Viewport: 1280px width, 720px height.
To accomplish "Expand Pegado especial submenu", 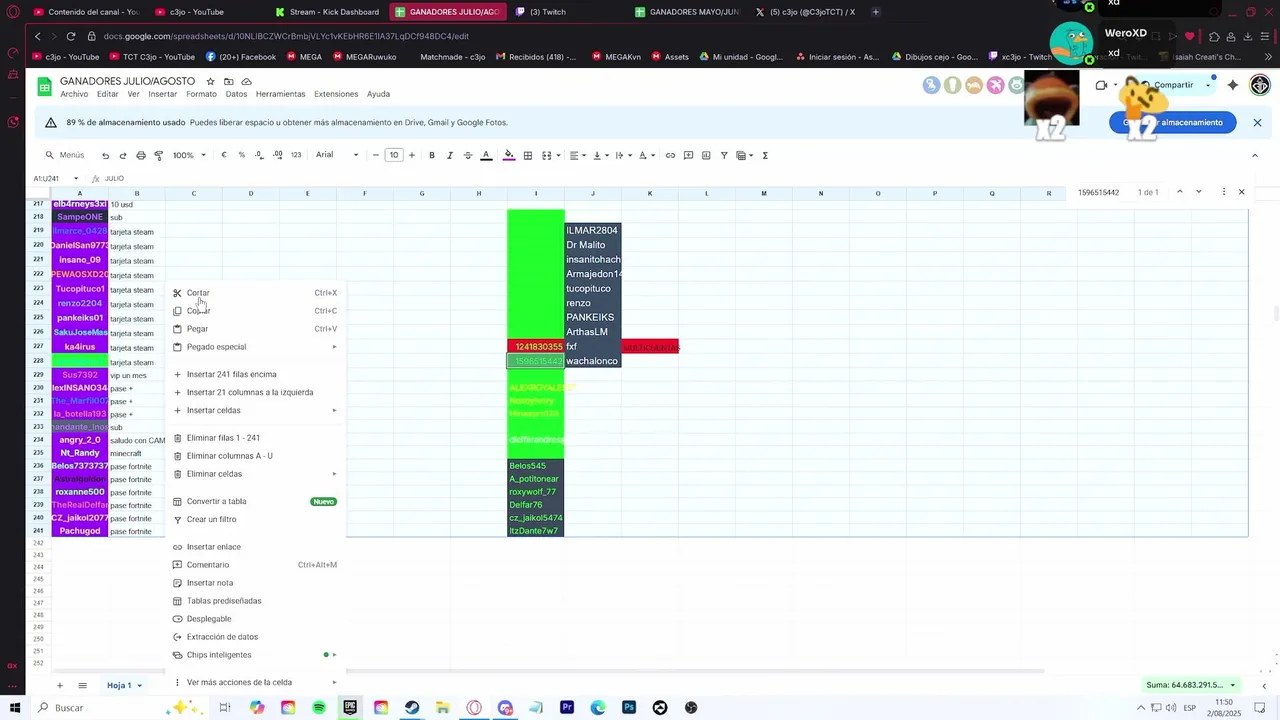I will point(255,347).
